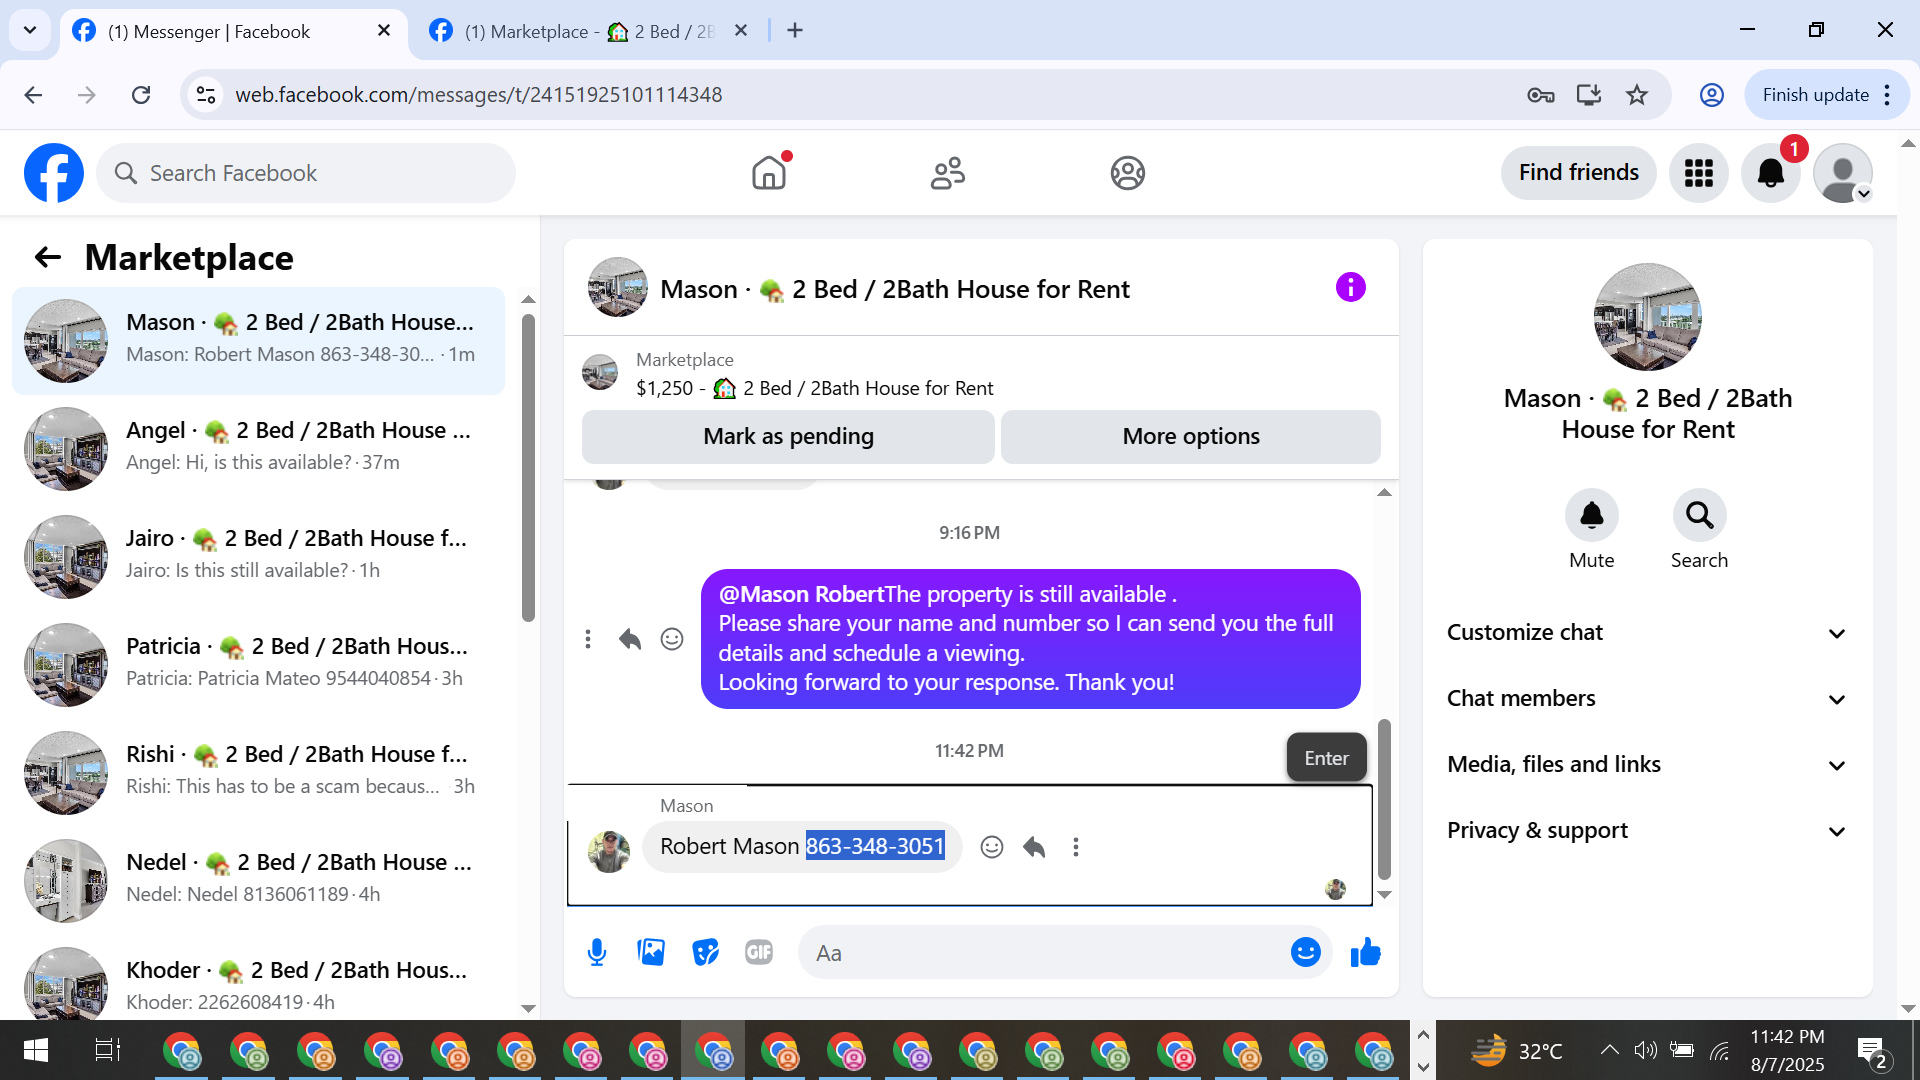Open Angel's conversation in the list
This screenshot has width=1920, height=1080.
(260, 446)
